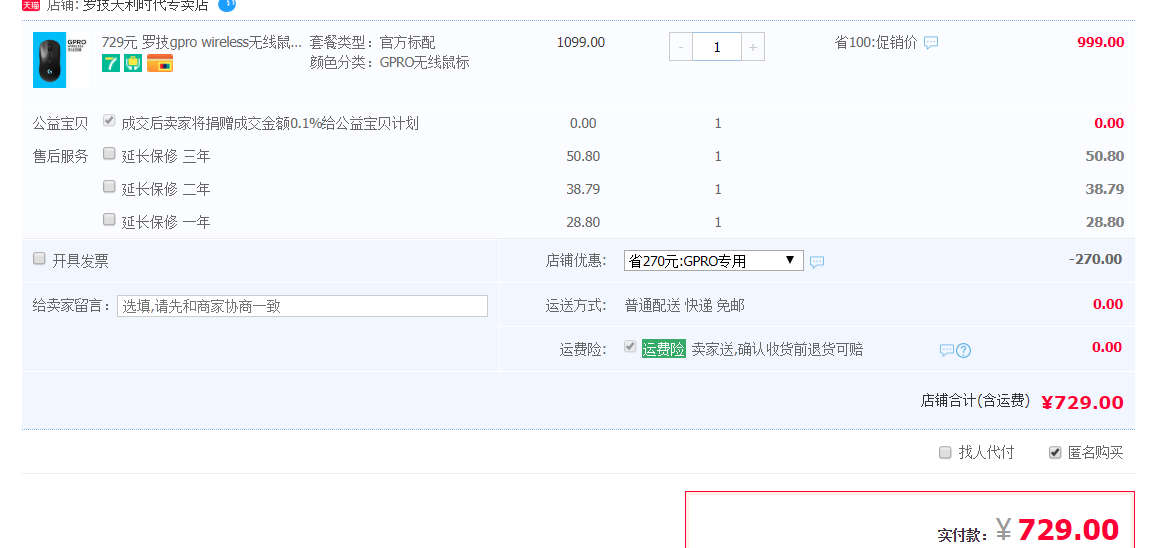Click the 实付款 amount 729.00

1068,530
